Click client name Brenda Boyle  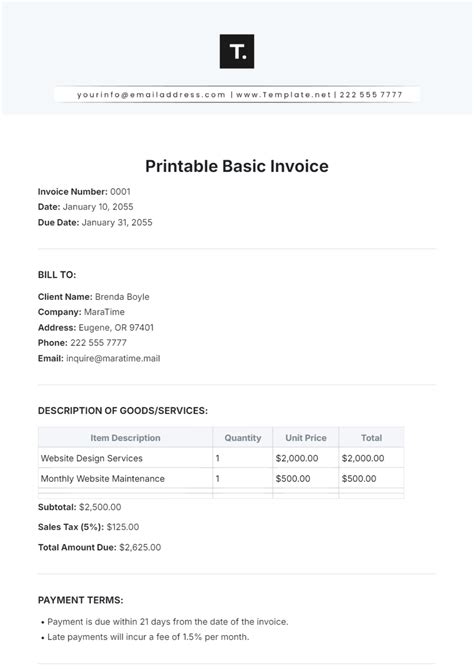[122, 297]
